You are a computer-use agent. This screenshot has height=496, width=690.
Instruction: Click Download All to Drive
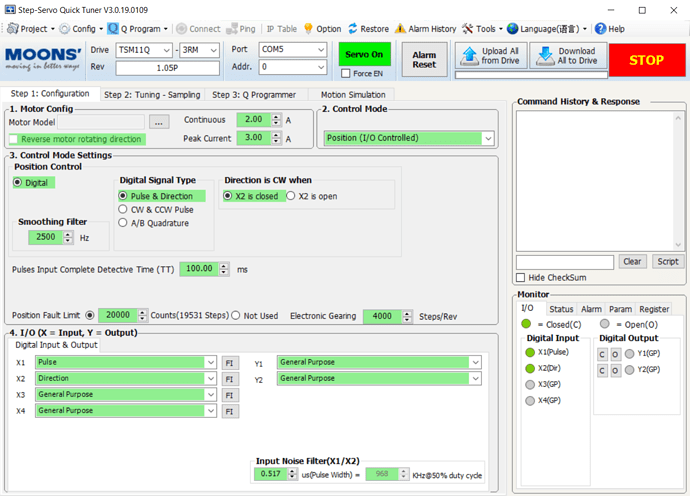[568, 55]
